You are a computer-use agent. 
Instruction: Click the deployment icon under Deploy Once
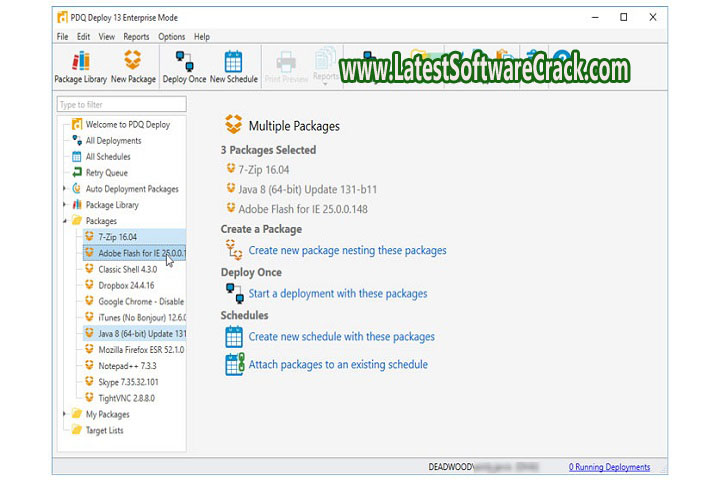pos(234,294)
